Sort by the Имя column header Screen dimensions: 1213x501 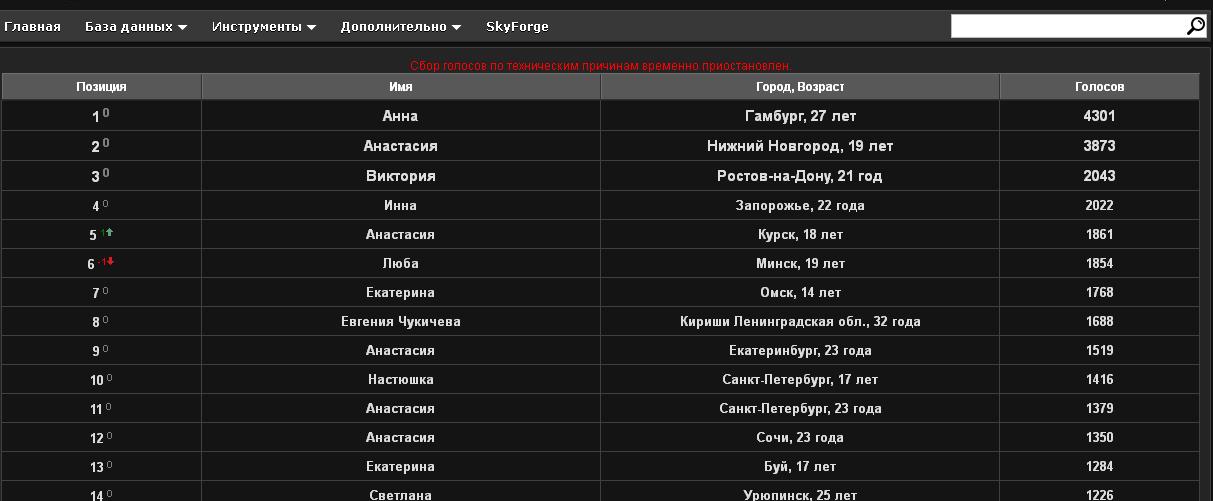coord(400,87)
